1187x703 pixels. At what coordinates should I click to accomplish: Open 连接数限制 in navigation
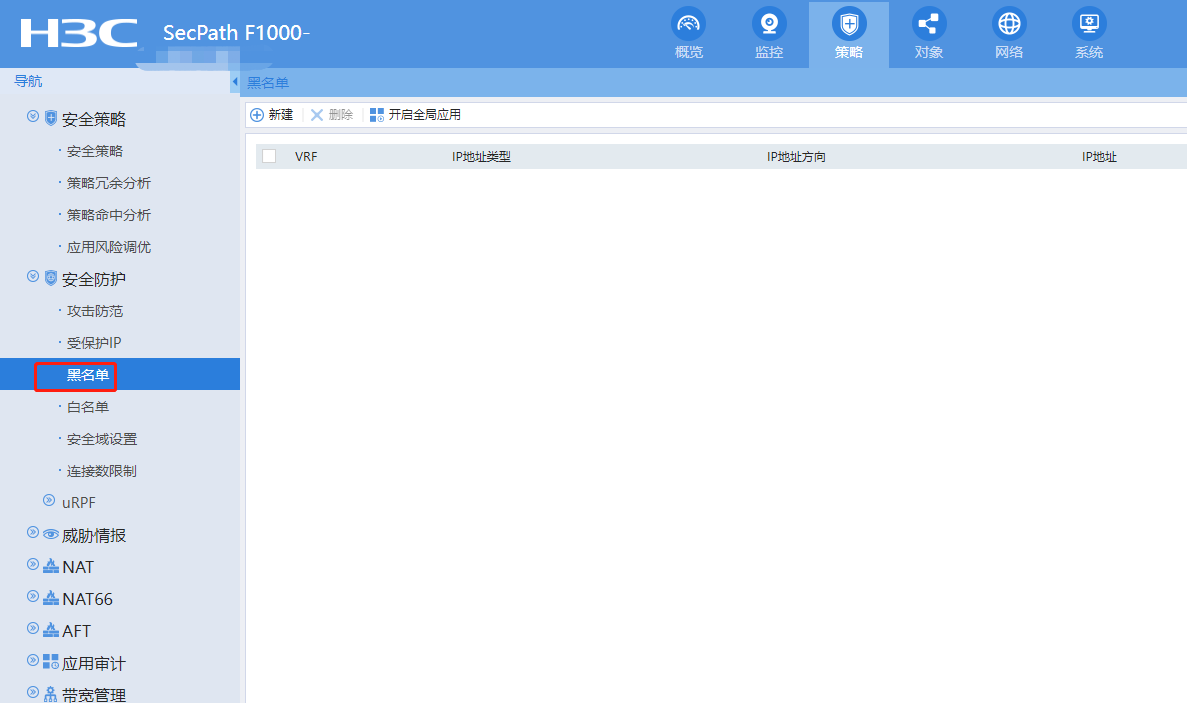[101, 471]
